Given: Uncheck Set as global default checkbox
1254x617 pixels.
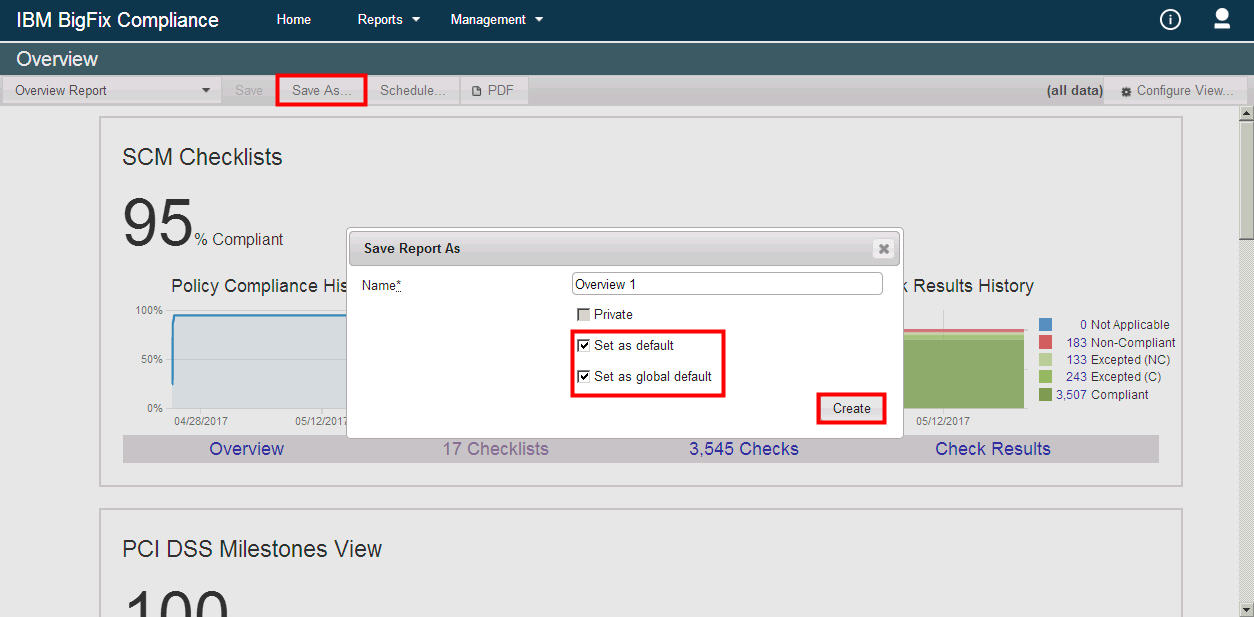Looking at the screenshot, I should (x=583, y=376).
